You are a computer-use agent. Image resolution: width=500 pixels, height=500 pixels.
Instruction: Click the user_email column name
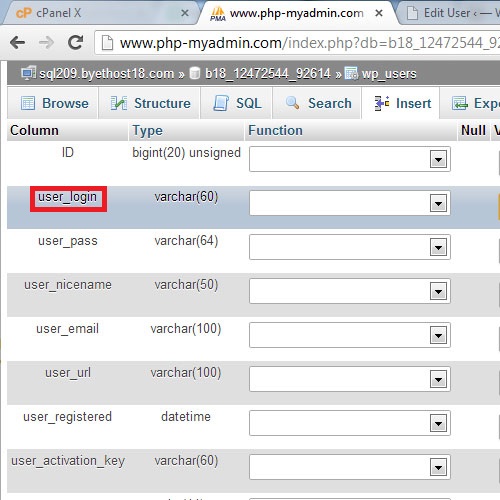pyautogui.click(x=68, y=329)
